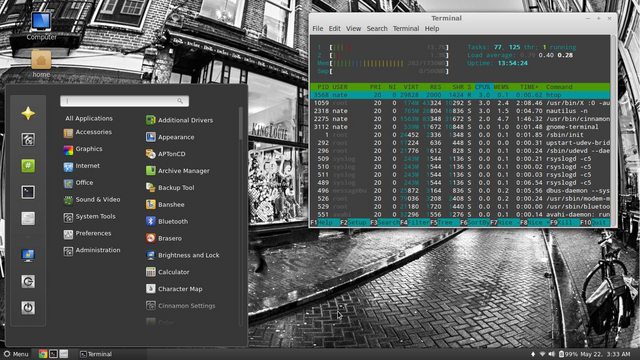Screen dimensions: 640x360
Task: Open the Terminal File menu
Action: 318,29
